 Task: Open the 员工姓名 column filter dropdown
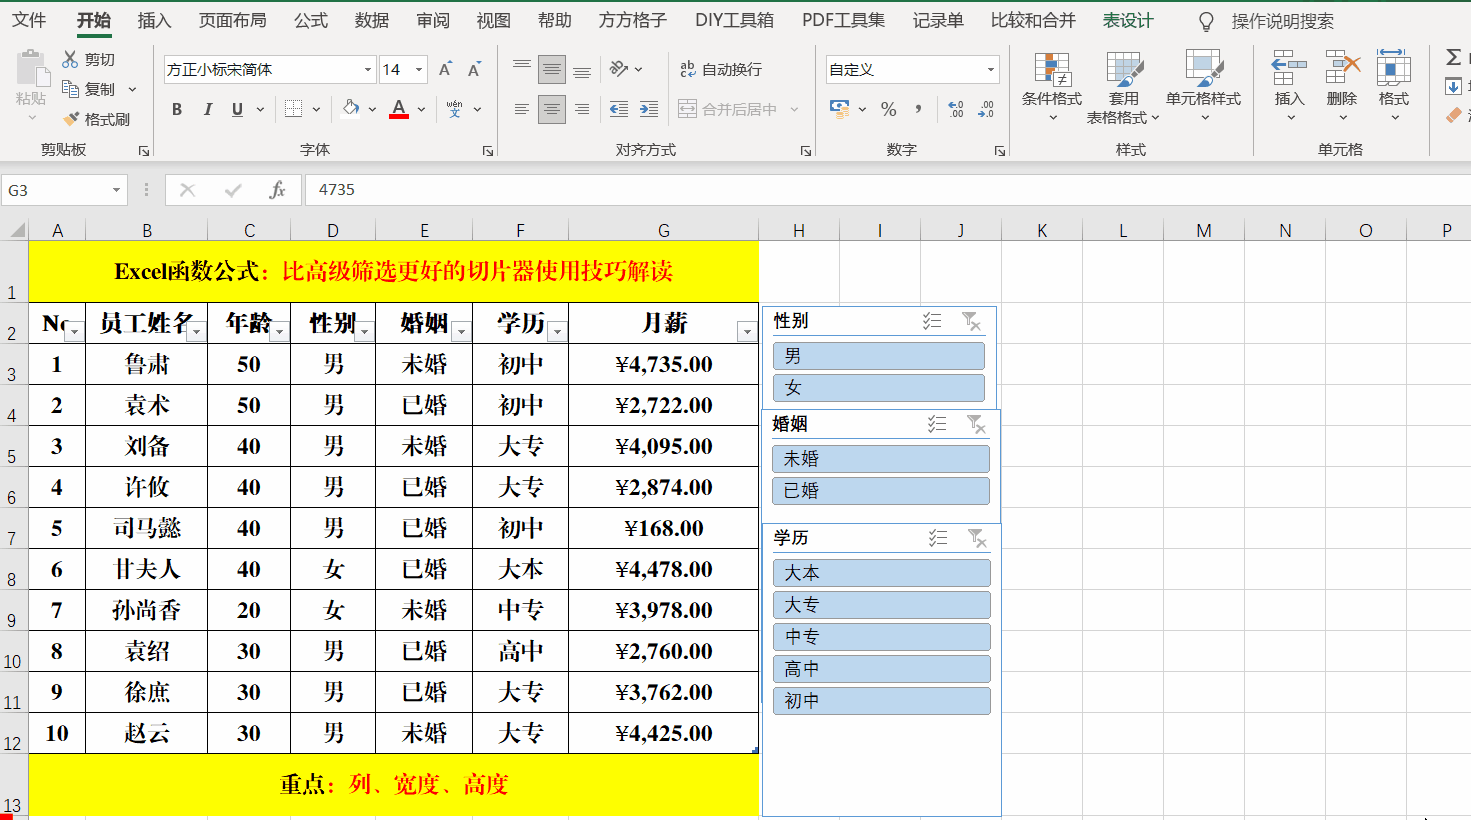[x=197, y=332]
